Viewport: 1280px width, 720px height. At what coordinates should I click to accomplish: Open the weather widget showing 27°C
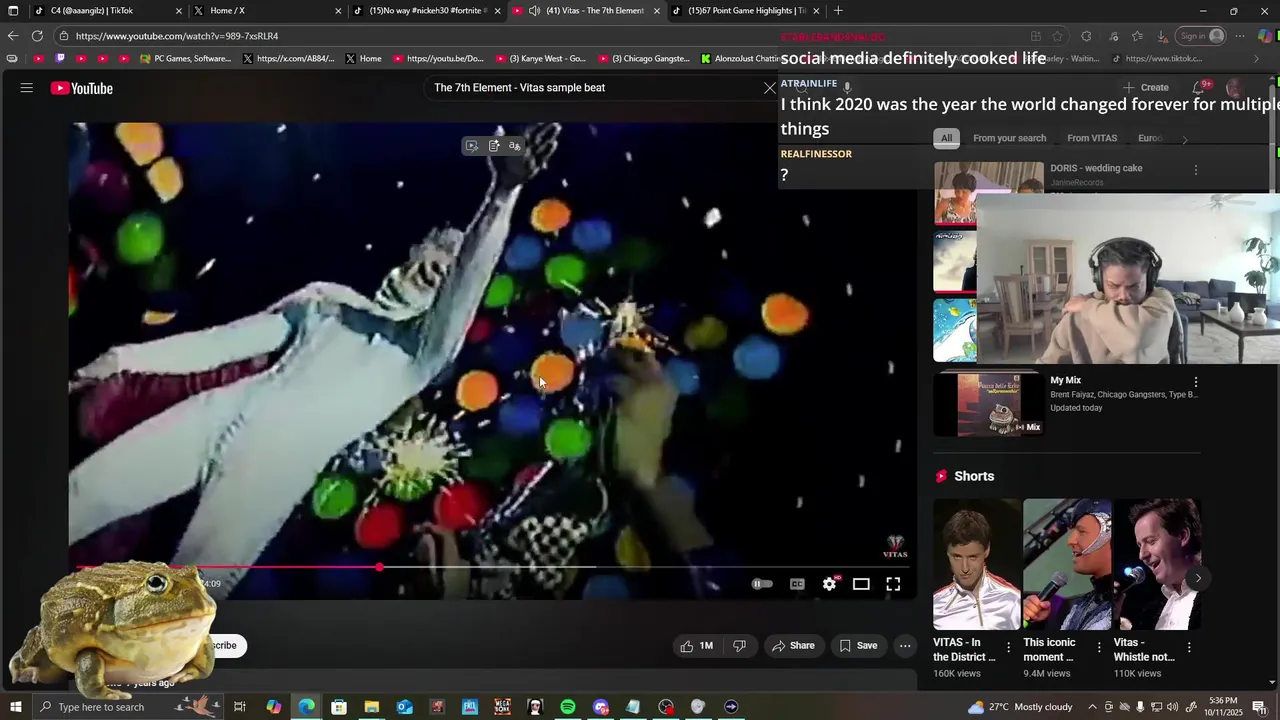point(1020,707)
